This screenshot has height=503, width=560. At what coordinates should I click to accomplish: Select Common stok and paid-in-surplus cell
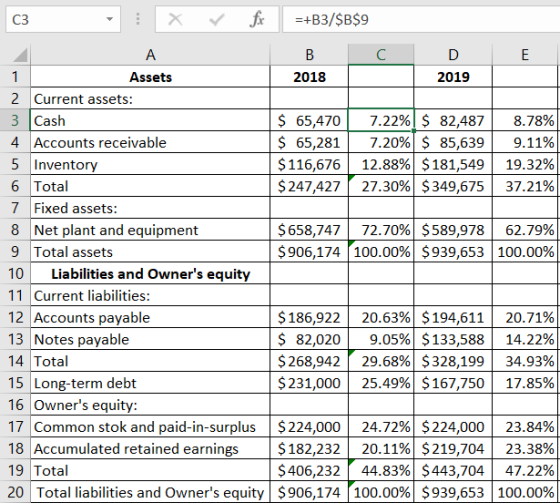(x=150, y=427)
